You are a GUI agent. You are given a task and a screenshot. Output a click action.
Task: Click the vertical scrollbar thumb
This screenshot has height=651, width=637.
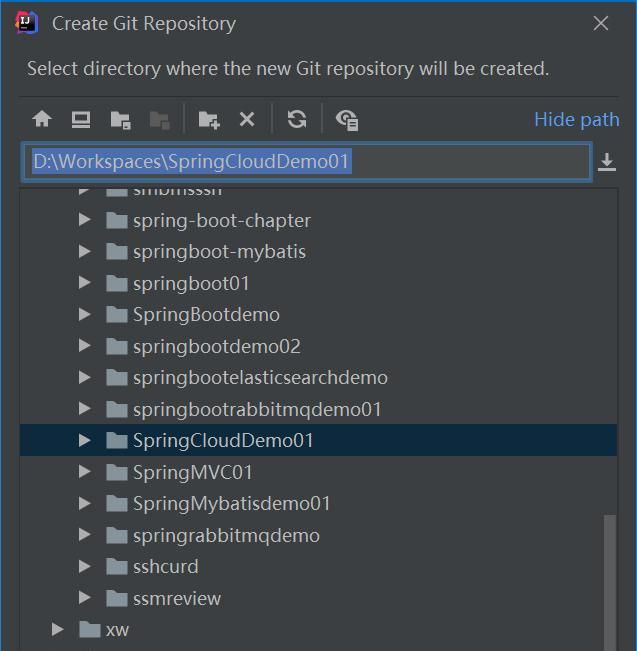tap(610, 580)
